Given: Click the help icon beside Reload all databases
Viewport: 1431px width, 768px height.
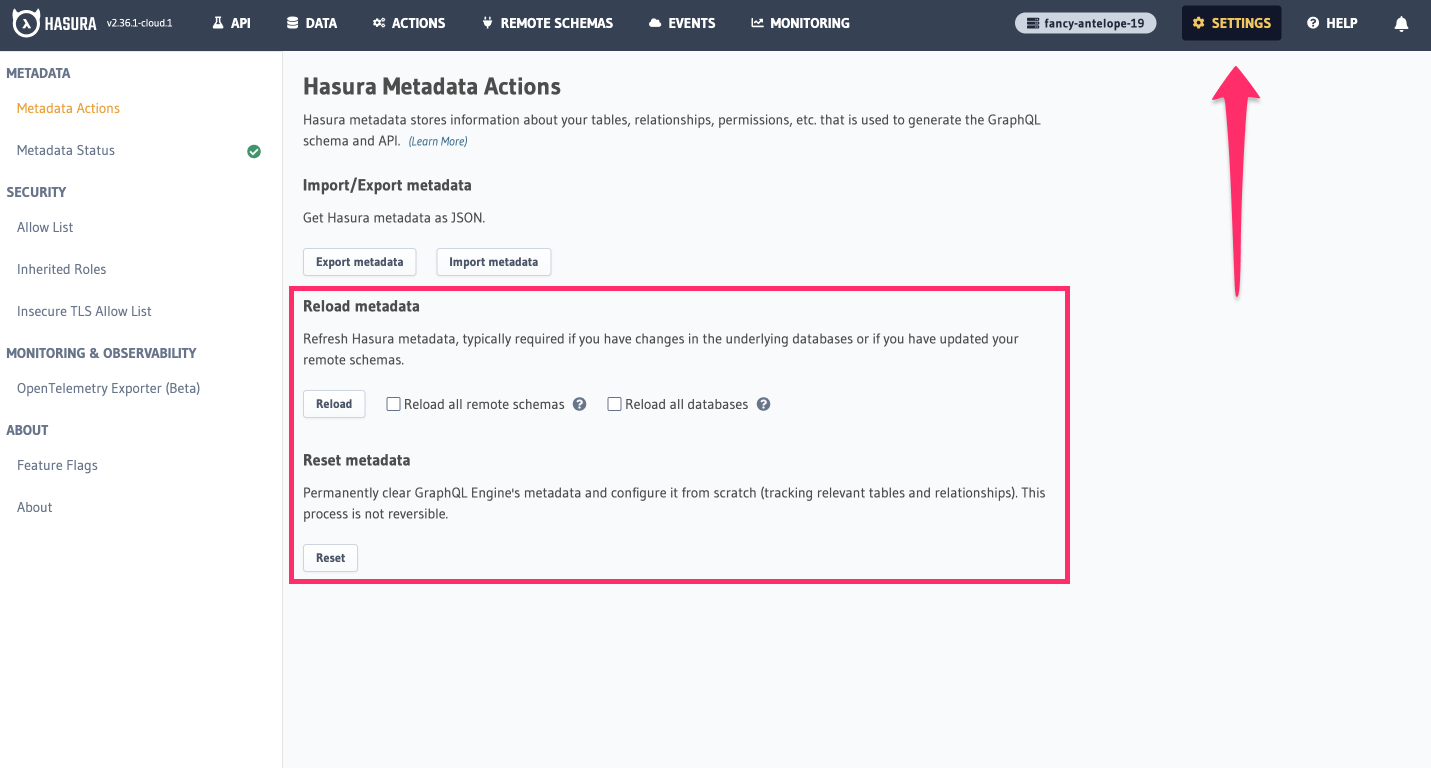Looking at the screenshot, I should pos(763,404).
